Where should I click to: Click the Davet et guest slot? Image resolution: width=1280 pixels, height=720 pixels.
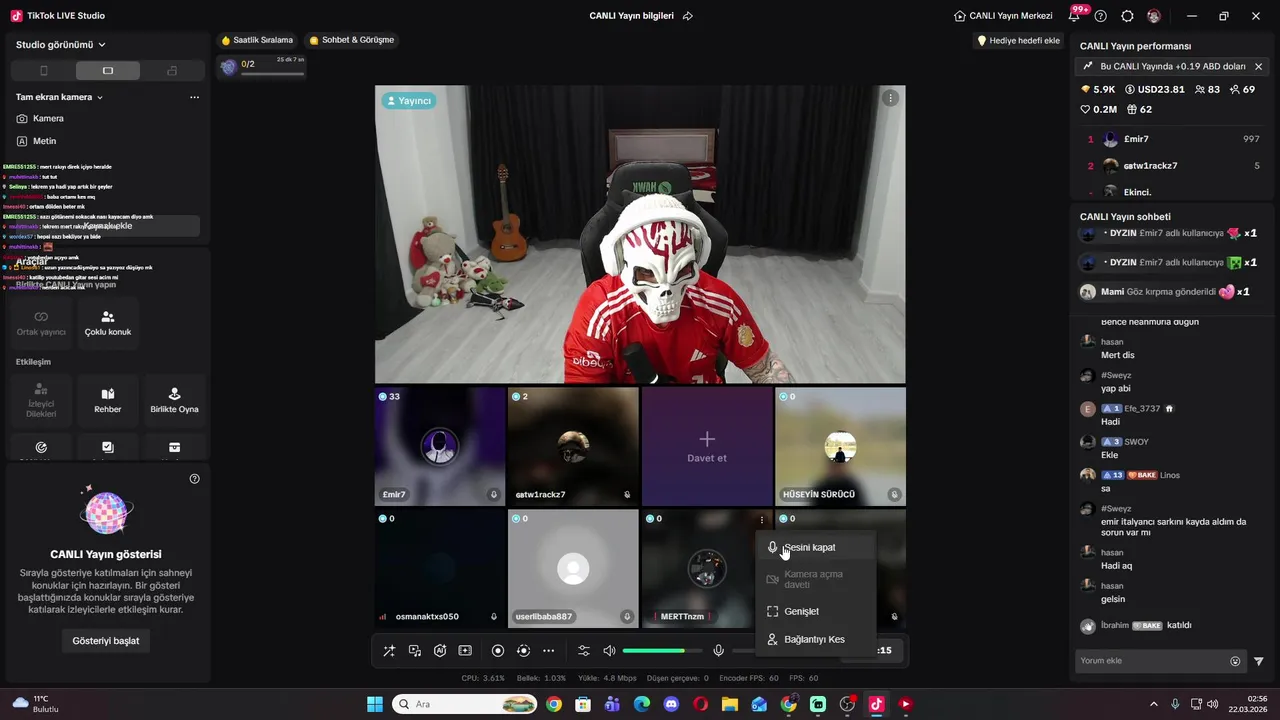tap(707, 446)
